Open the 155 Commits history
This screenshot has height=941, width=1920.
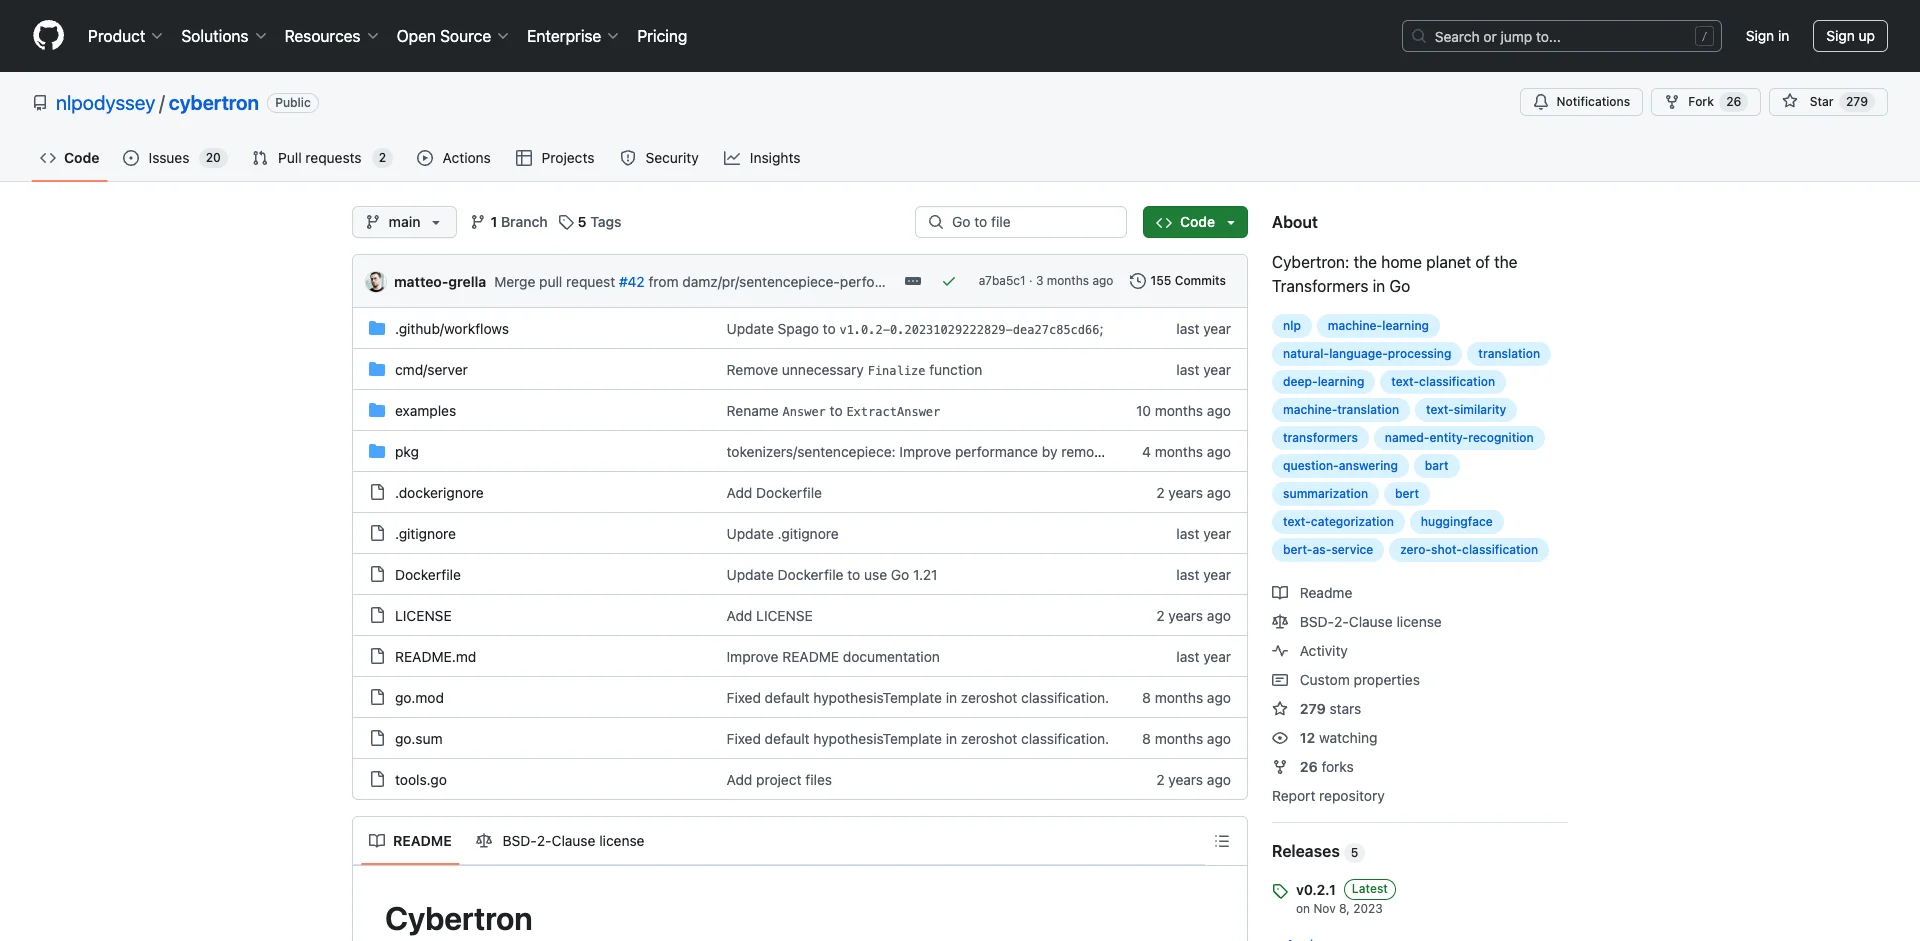1178,281
